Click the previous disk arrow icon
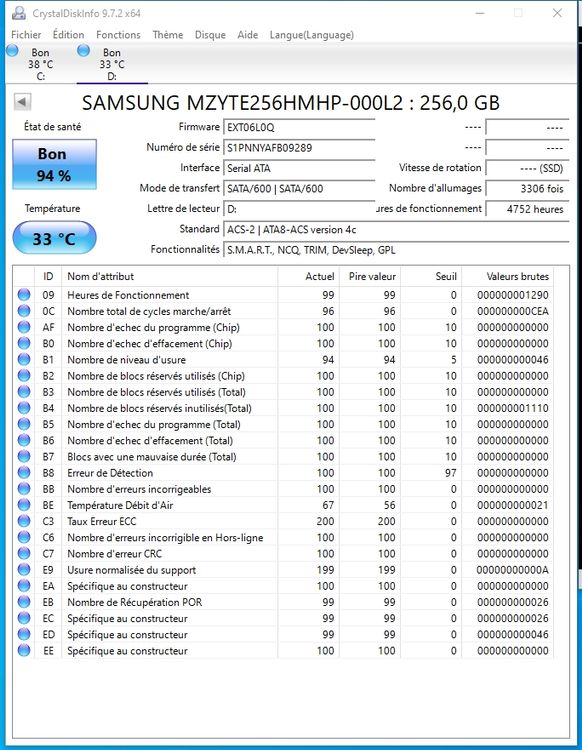The width and height of the screenshot is (582, 750). [x=22, y=101]
